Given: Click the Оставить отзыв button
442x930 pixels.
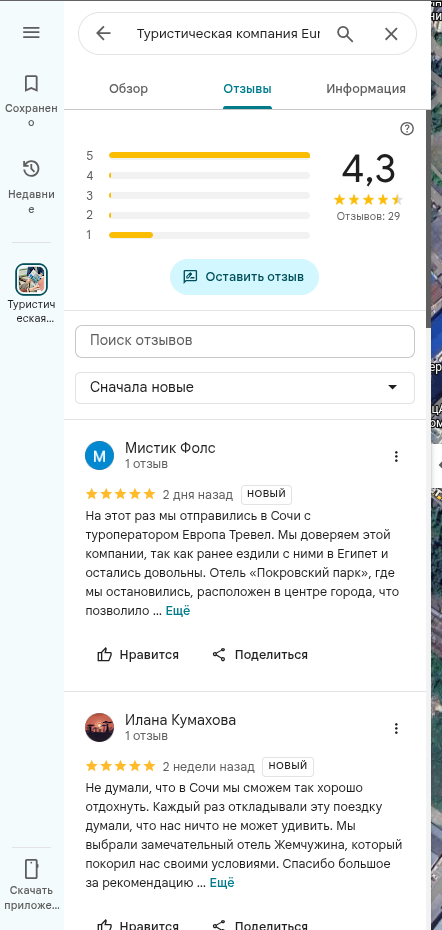Looking at the screenshot, I should pyautogui.click(x=244, y=277).
